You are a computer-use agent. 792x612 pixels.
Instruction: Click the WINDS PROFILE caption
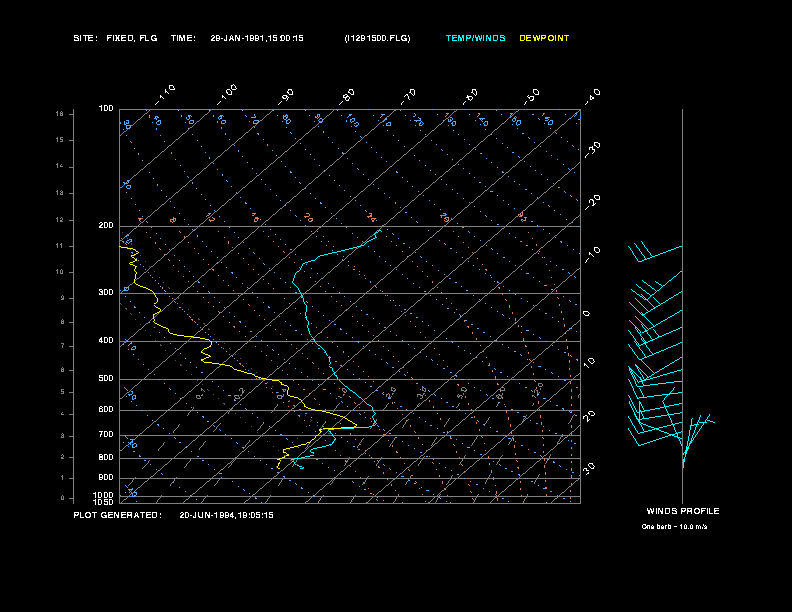click(683, 511)
